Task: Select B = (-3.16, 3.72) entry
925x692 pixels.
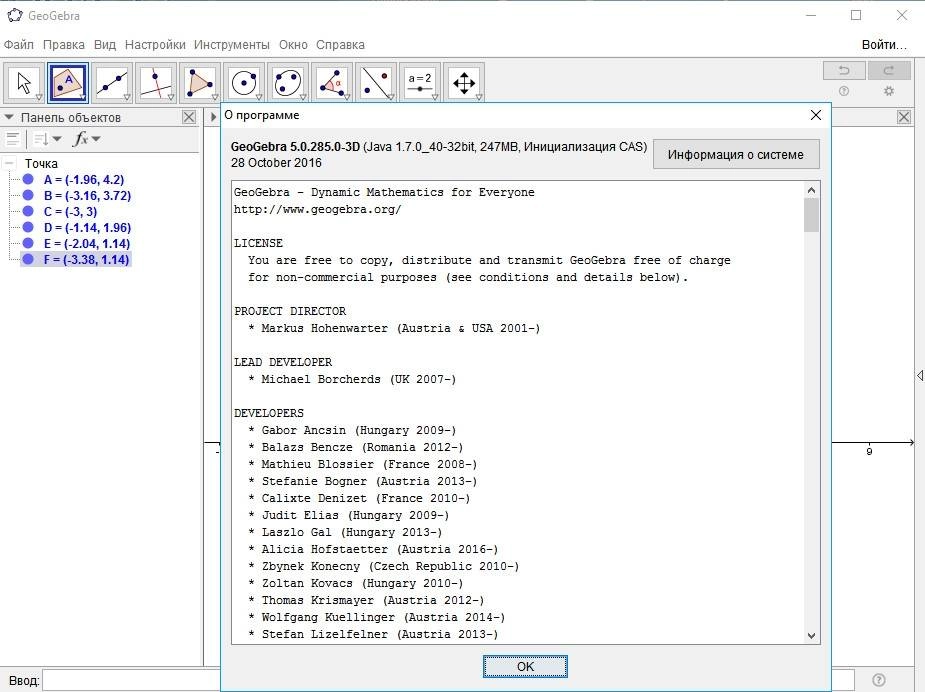Action: [x=87, y=195]
